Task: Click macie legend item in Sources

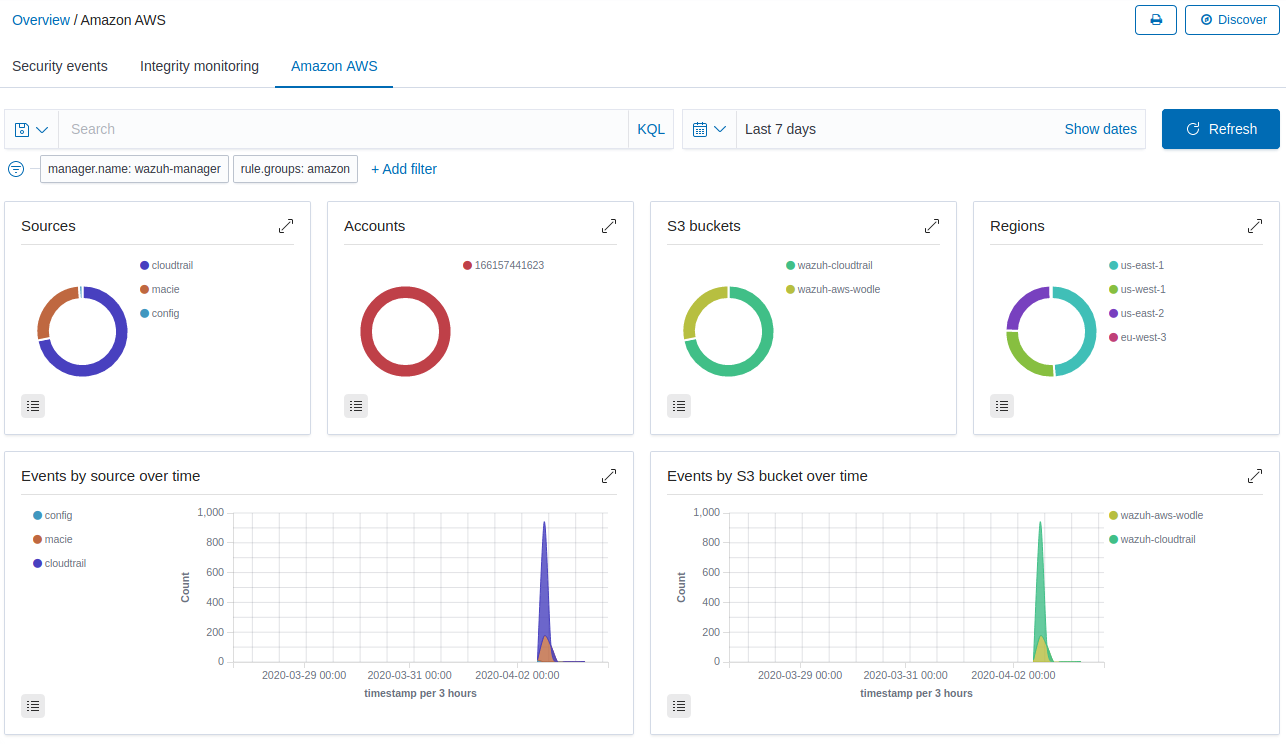Action: [x=159, y=289]
